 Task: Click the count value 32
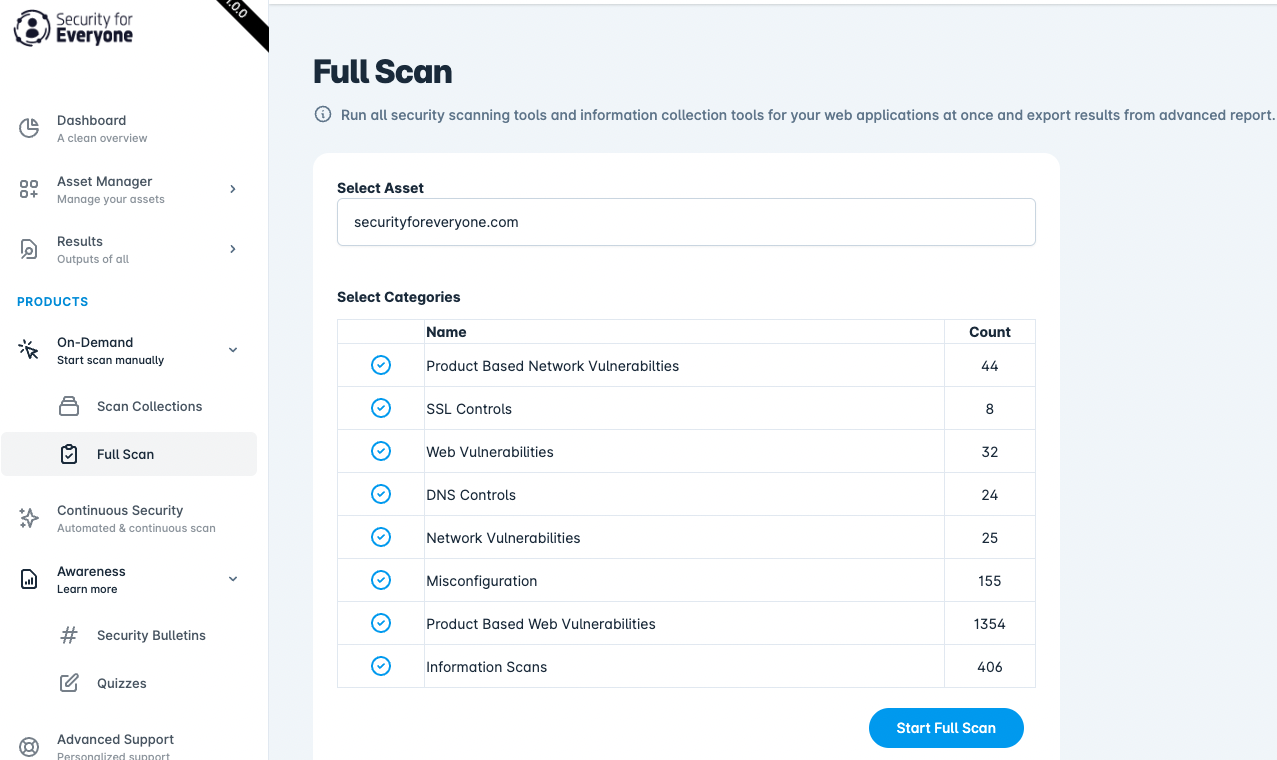pos(990,452)
